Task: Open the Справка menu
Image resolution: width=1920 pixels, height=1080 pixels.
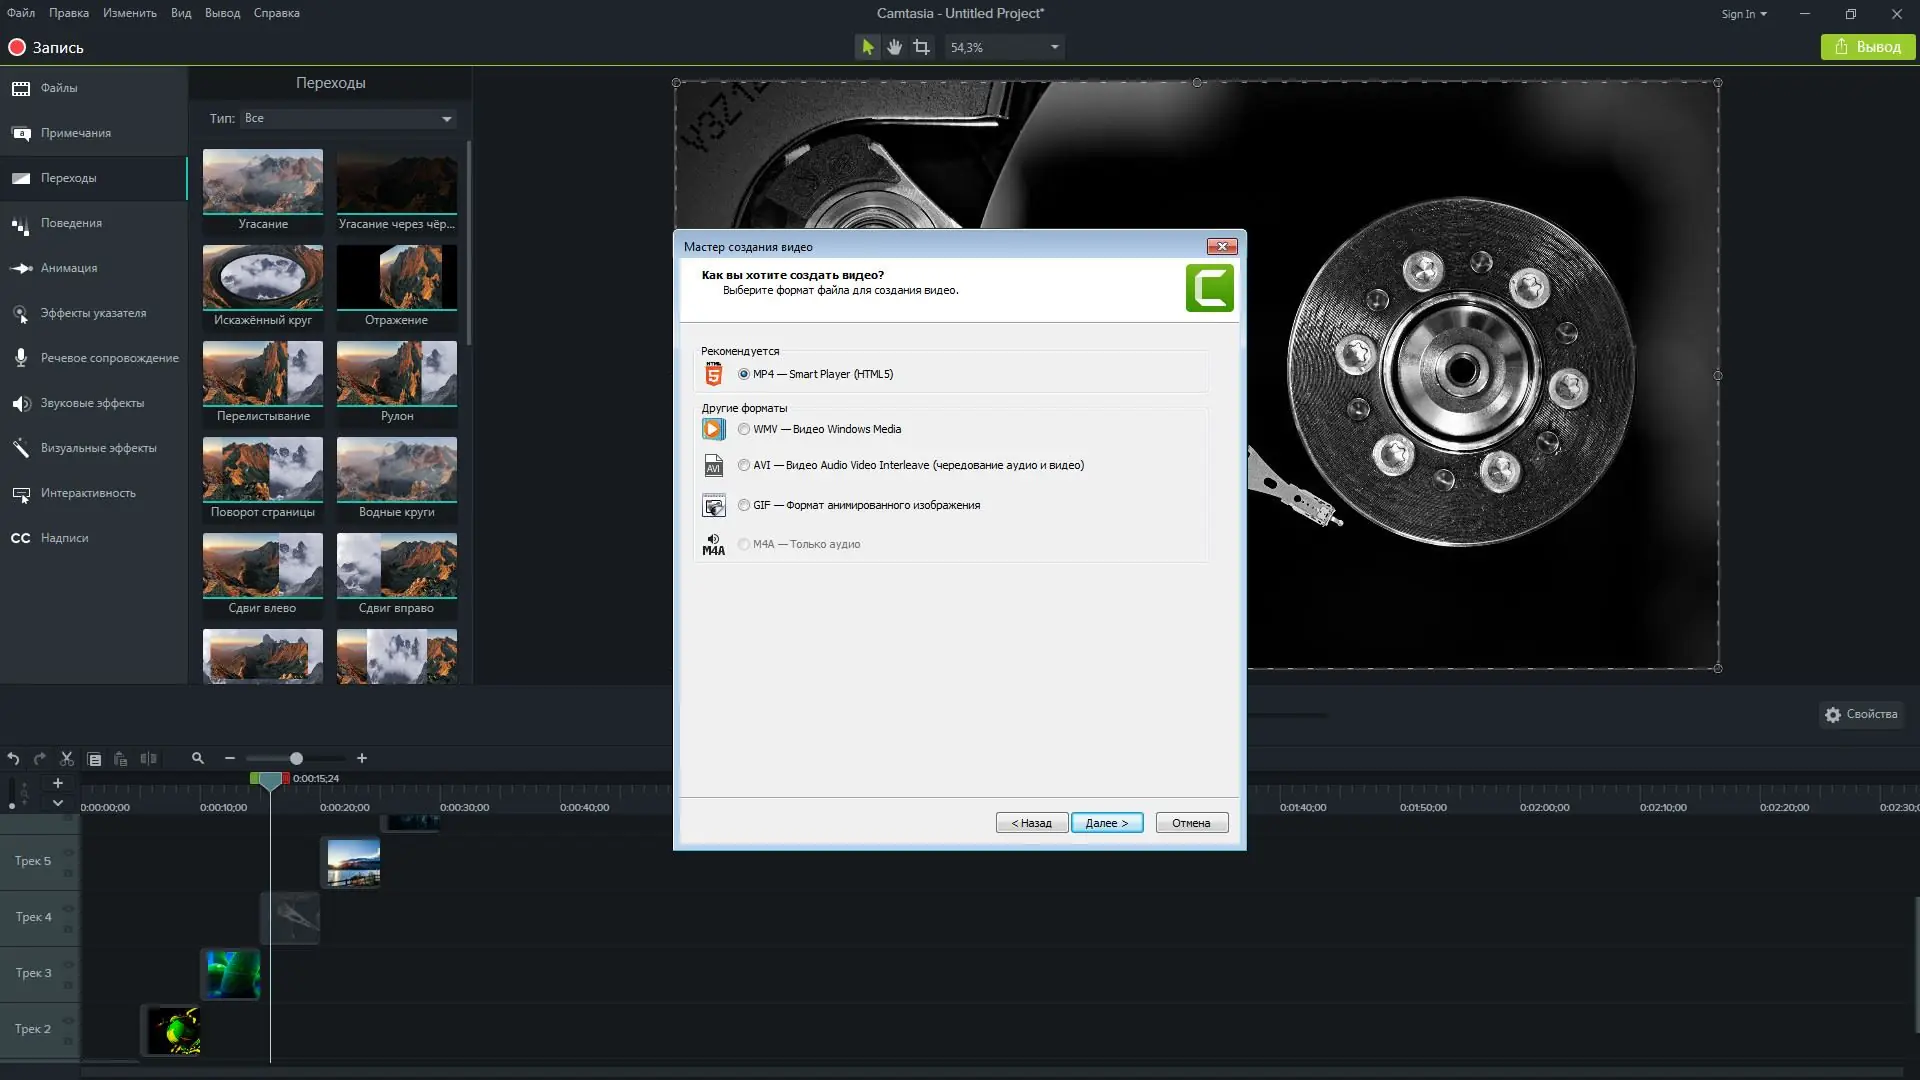Action: click(x=276, y=13)
